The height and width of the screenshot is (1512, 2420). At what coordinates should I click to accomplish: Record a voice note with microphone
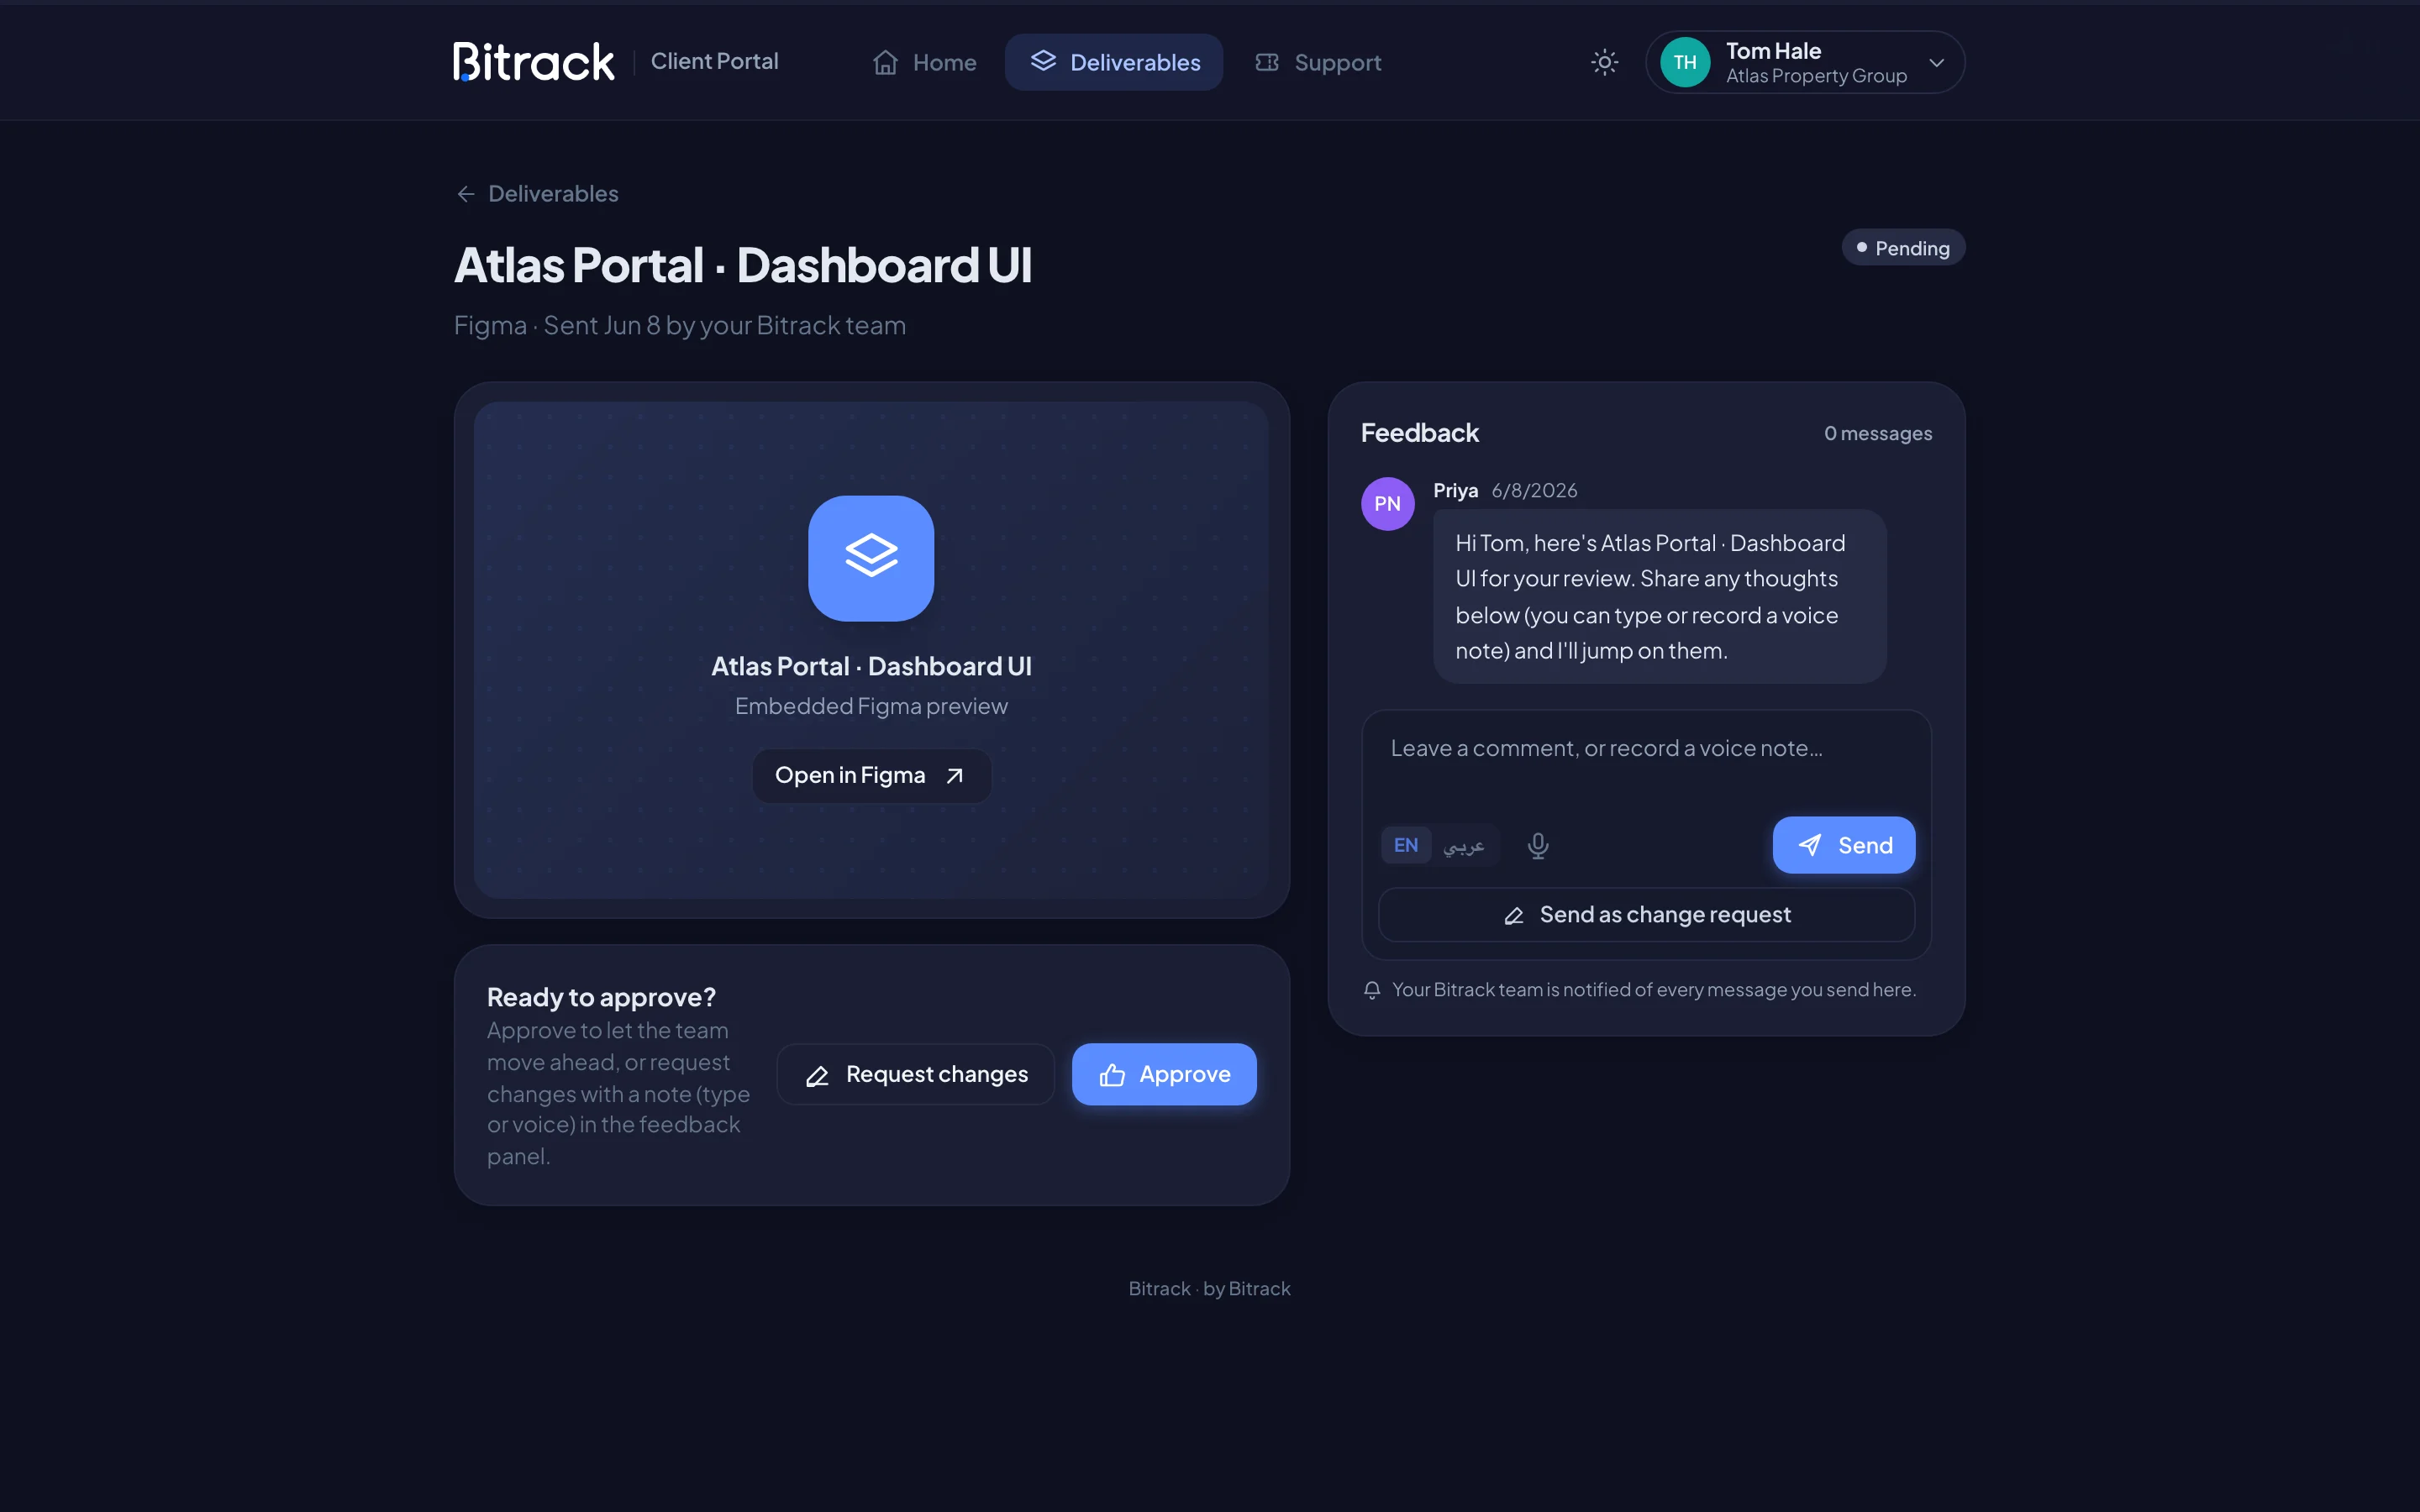(x=1538, y=846)
